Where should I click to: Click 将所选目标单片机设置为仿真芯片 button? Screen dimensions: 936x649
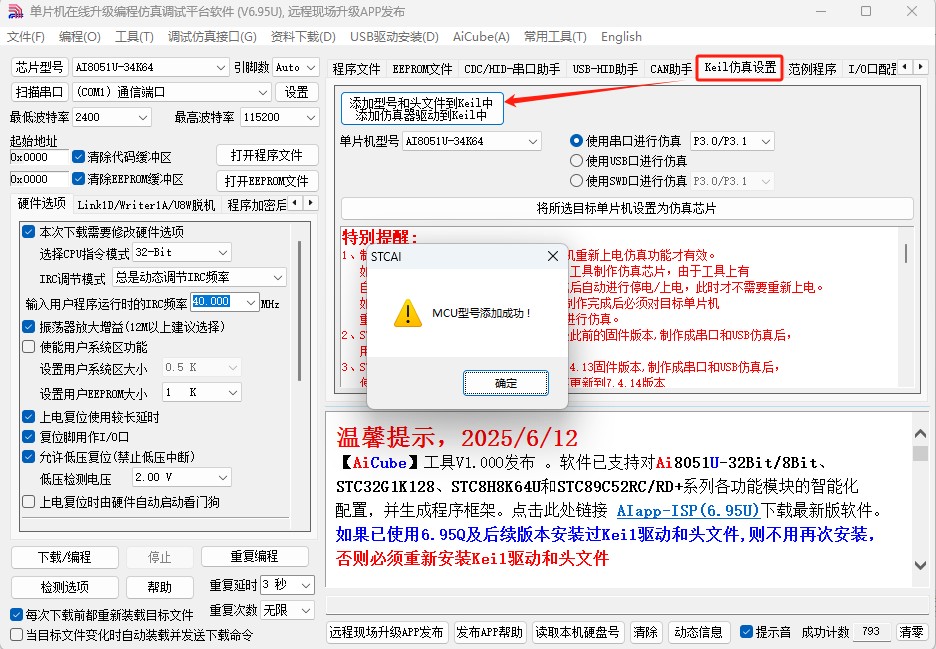pyautogui.click(x=627, y=208)
